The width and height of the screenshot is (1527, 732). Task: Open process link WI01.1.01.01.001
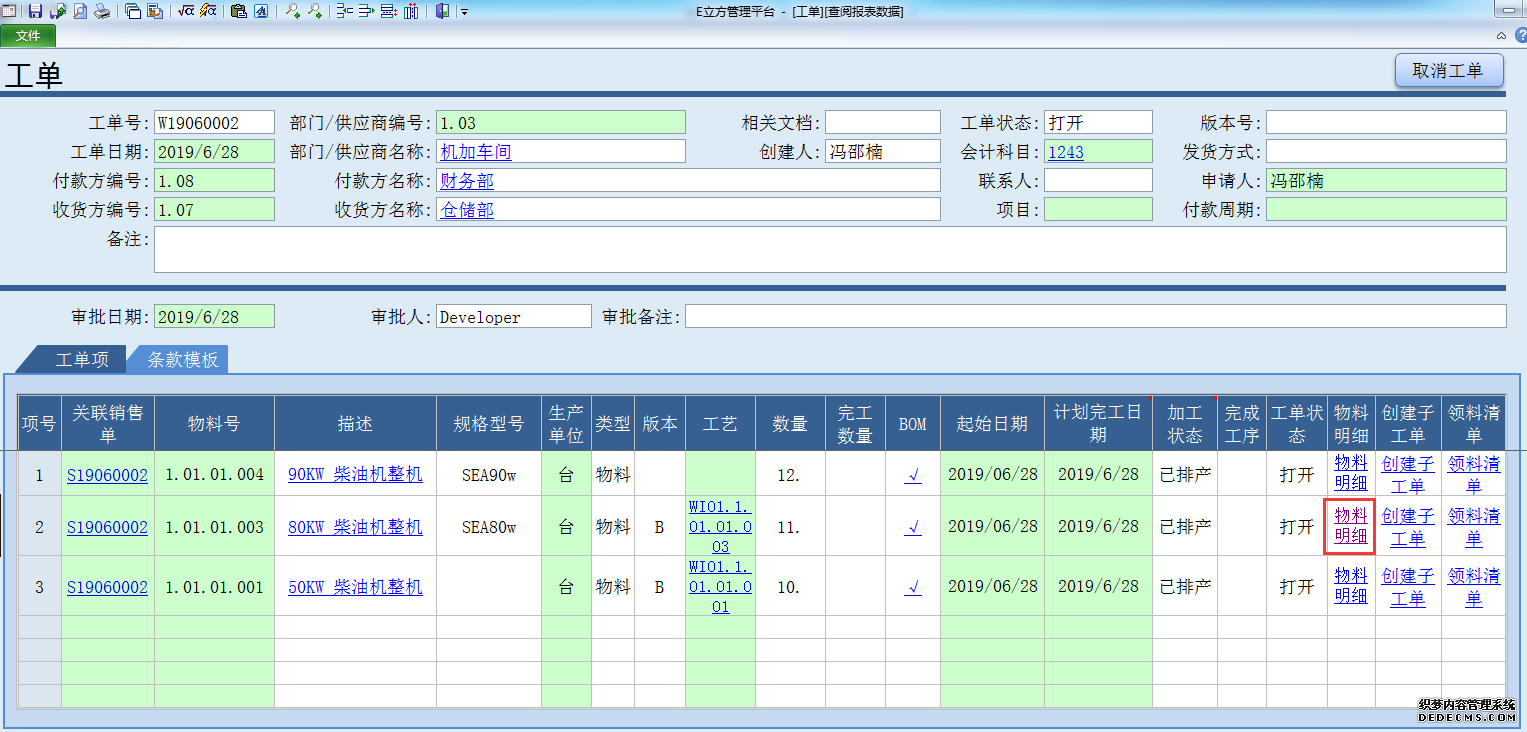720,587
